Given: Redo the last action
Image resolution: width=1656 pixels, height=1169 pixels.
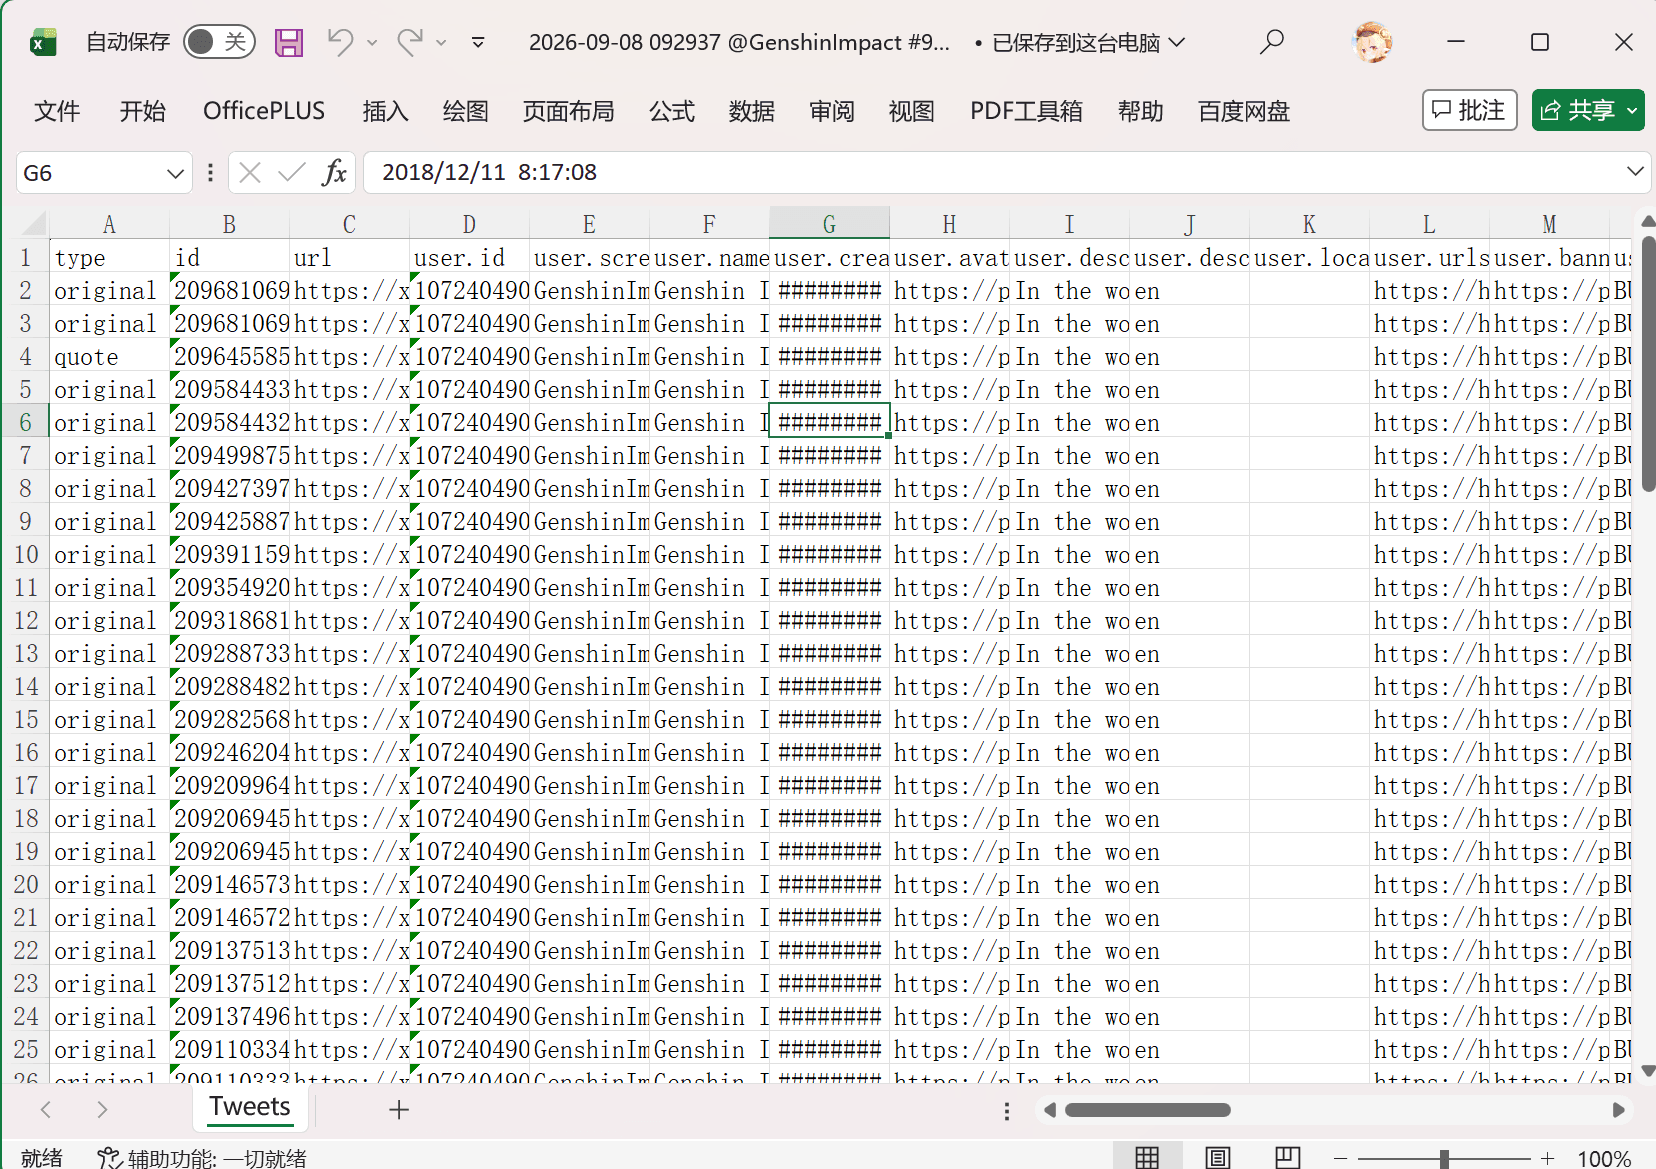Looking at the screenshot, I should (409, 42).
